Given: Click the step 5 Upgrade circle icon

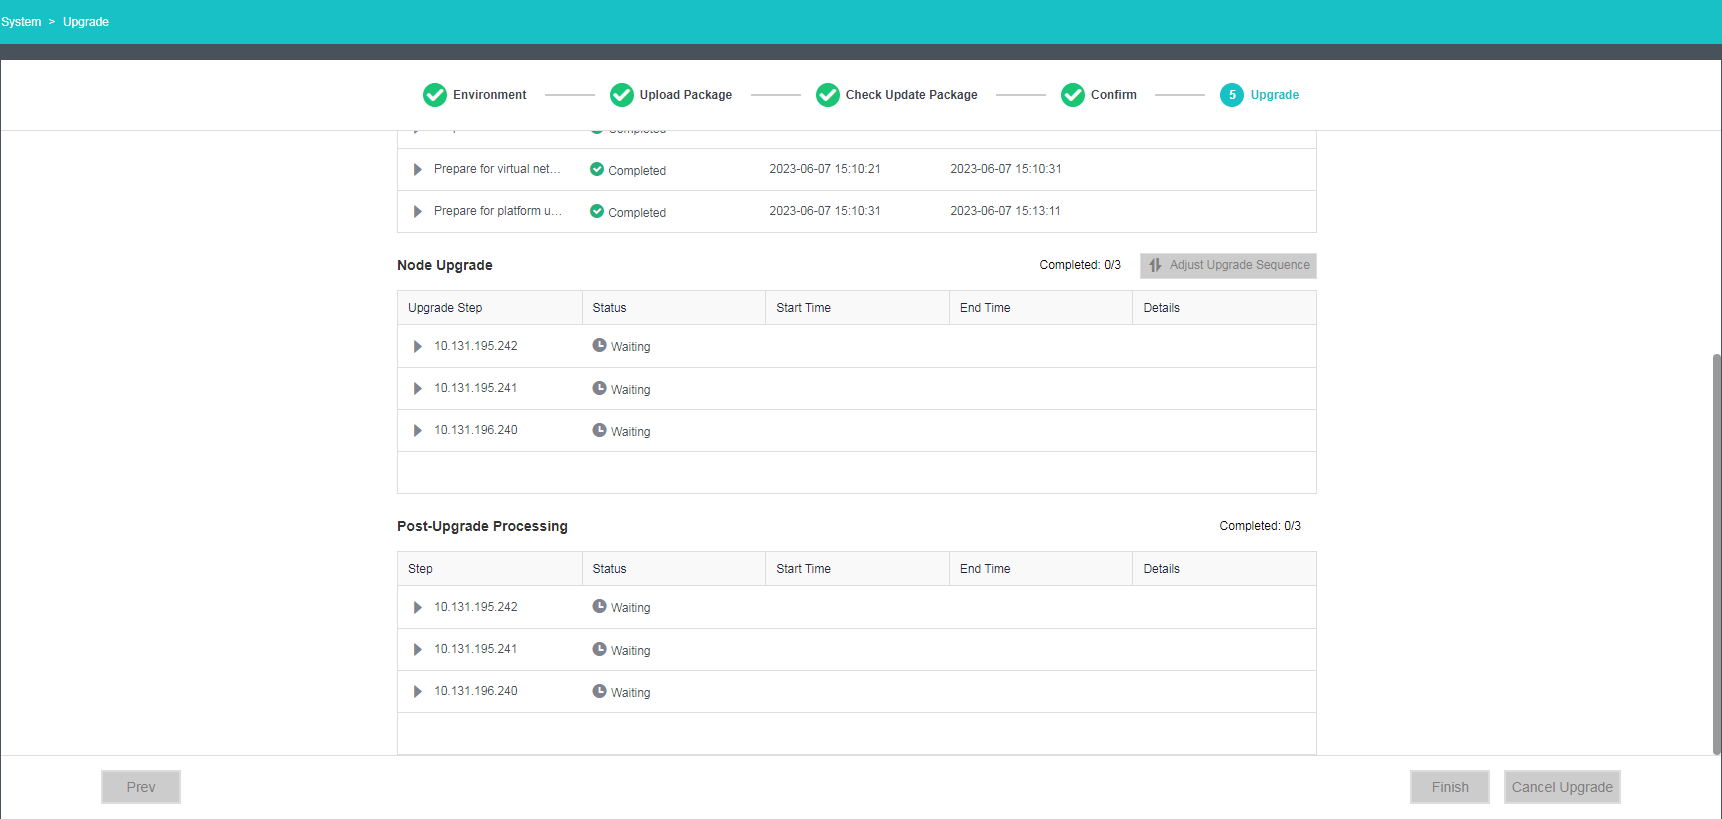Looking at the screenshot, I should click(1232, 95).
